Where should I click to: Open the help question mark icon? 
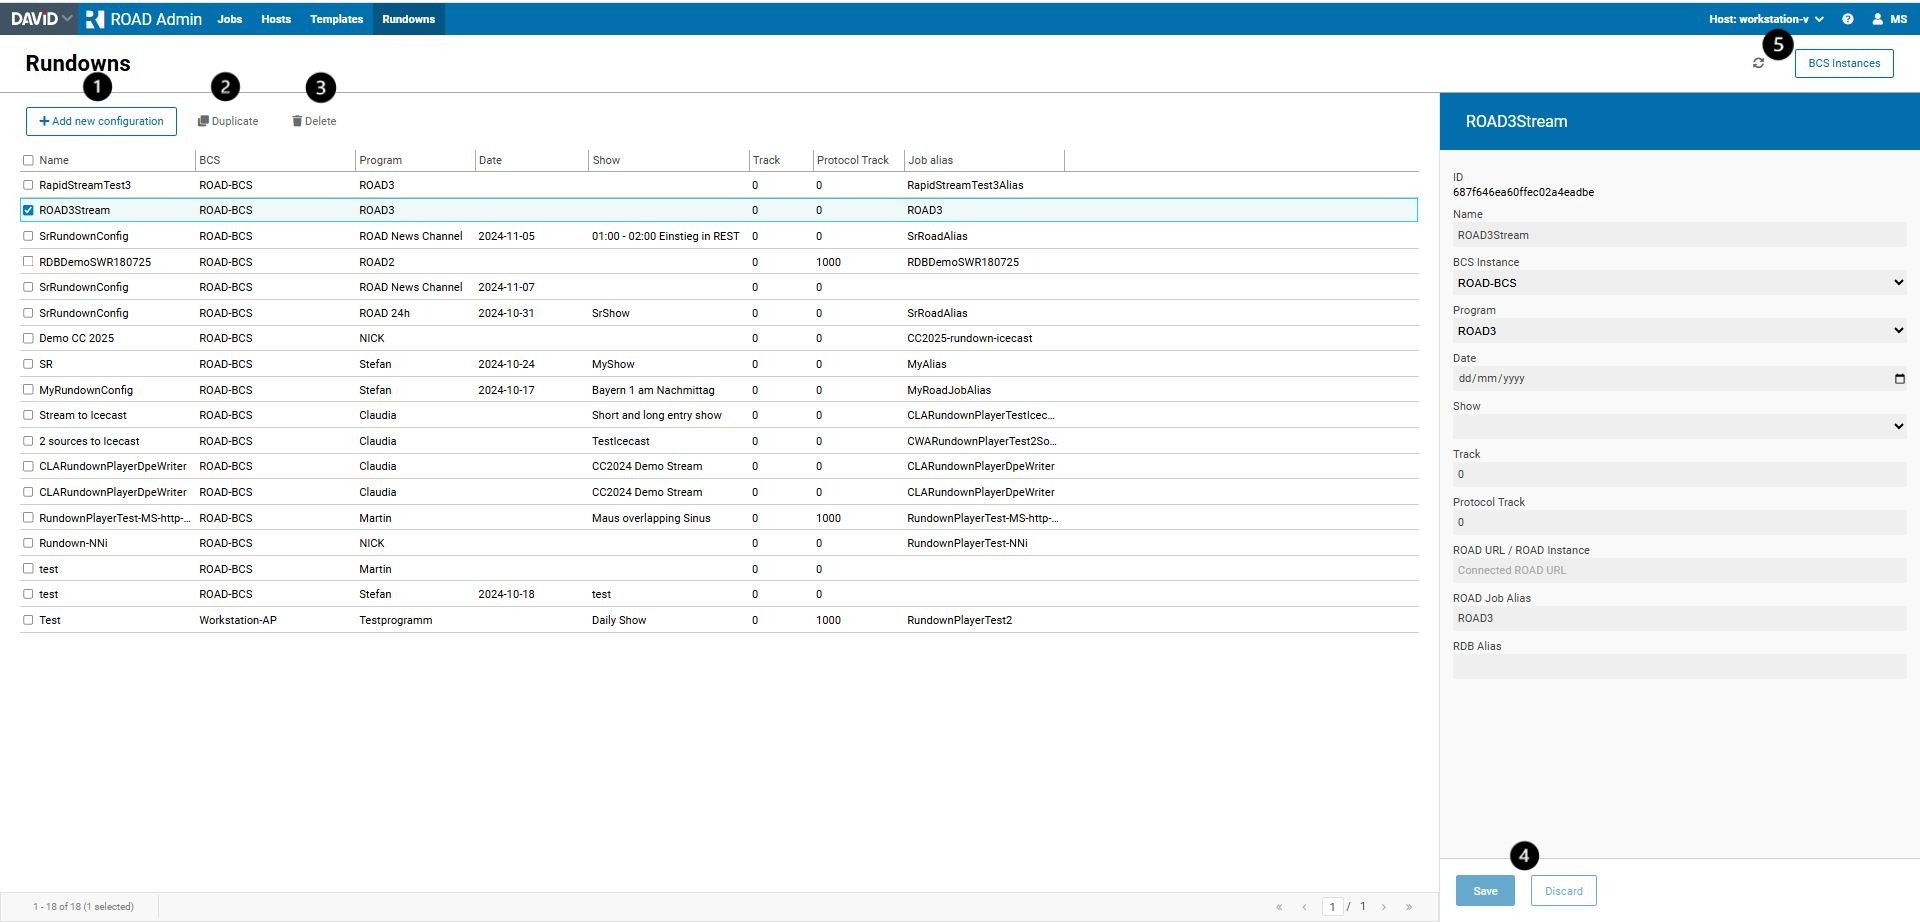coord(1848,19)
